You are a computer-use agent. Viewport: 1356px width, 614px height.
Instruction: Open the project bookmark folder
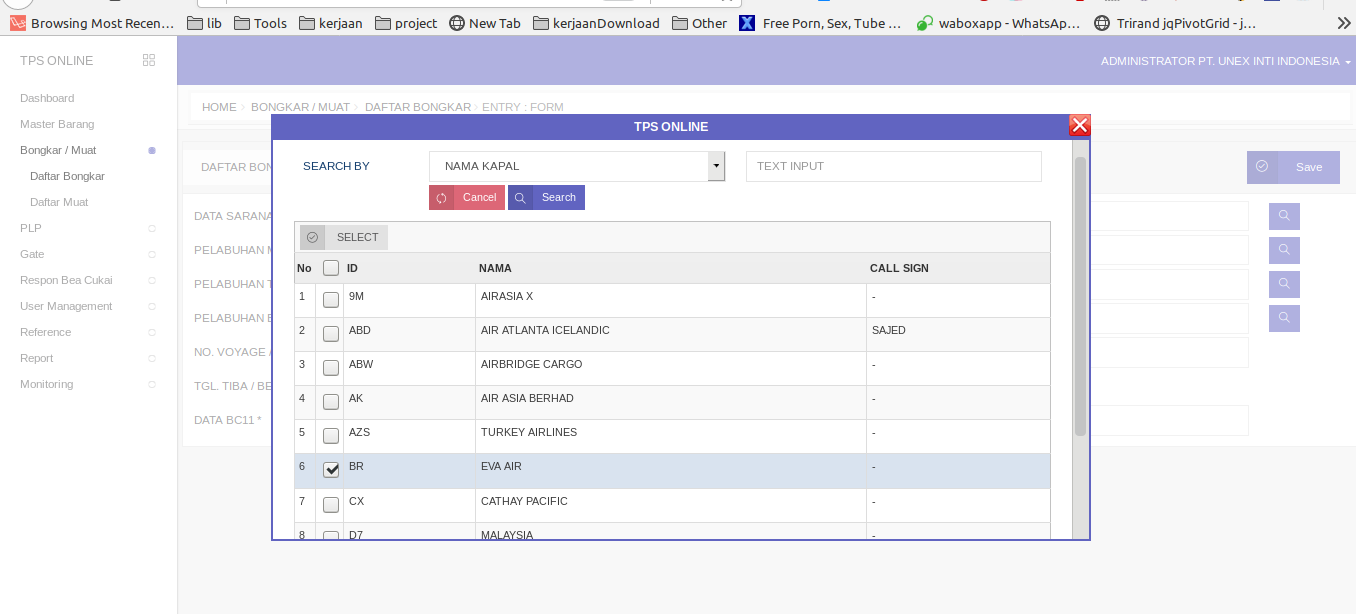pyautogui.click(x=406, y=23)
